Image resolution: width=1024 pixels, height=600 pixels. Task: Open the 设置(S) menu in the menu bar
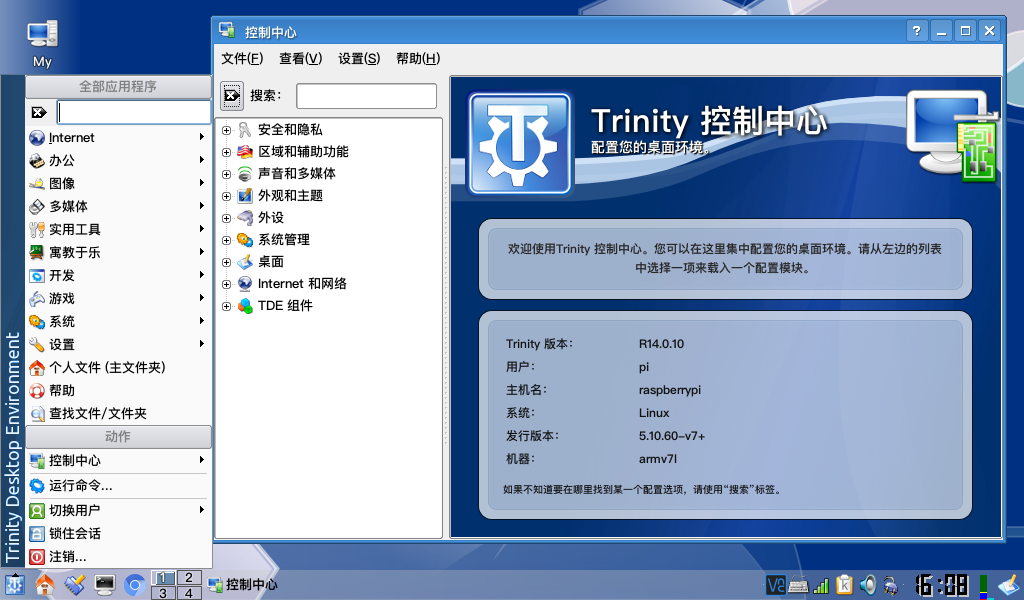coord(359,59)
